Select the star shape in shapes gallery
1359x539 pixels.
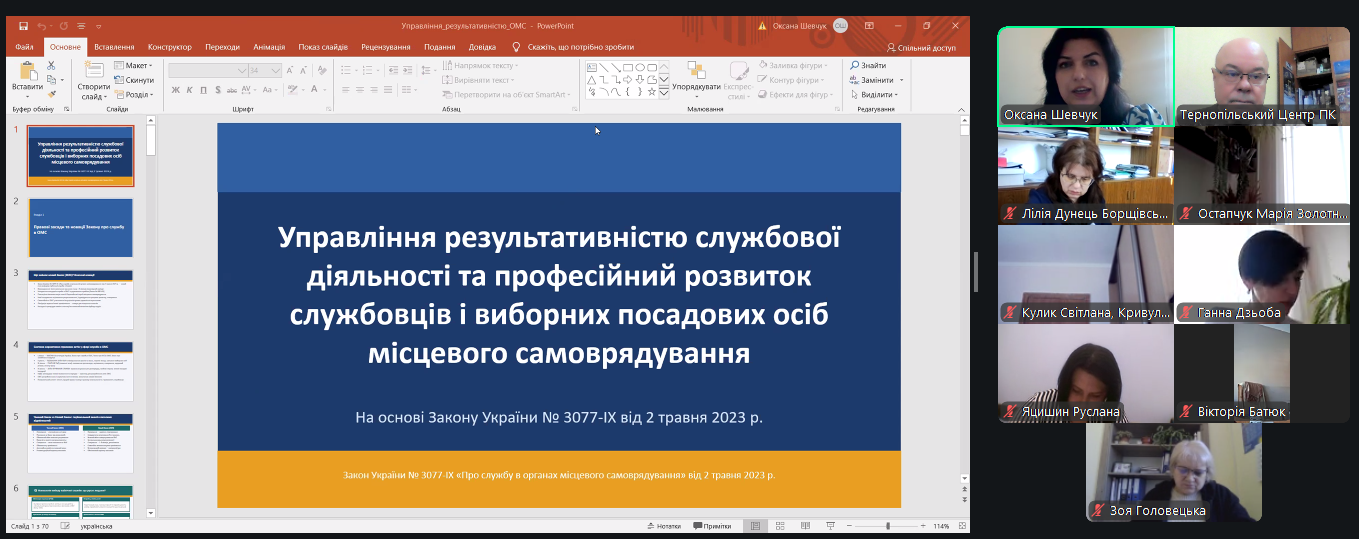(652, 92)
